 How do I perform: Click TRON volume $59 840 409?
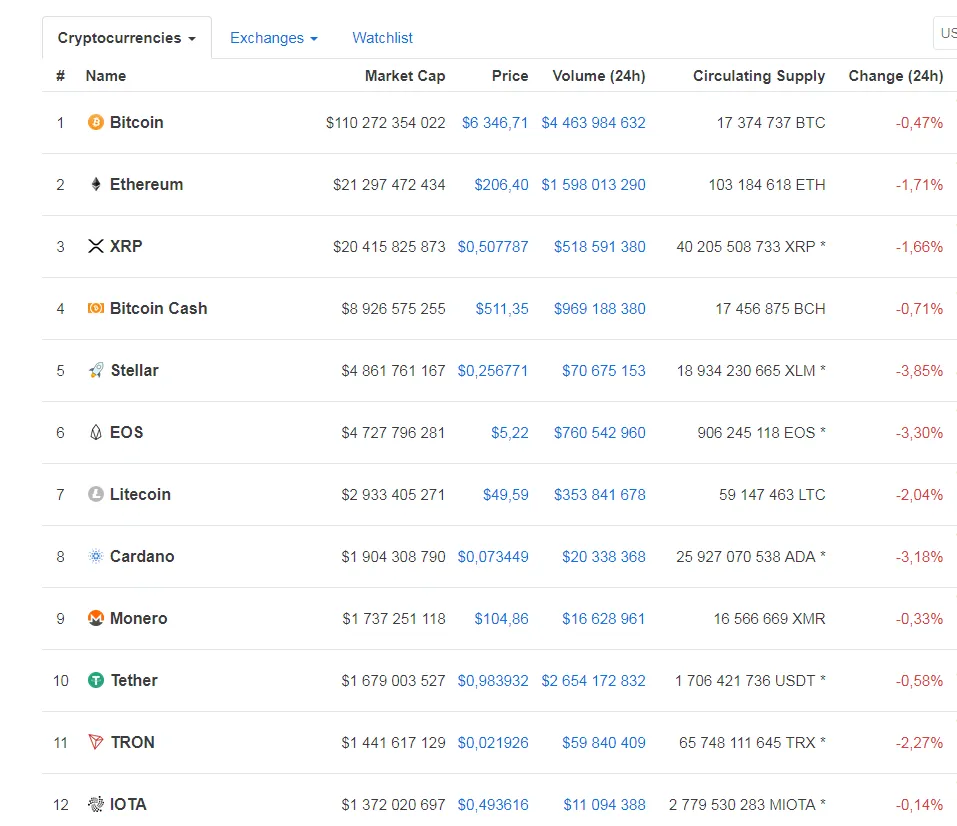coord(604,742)
